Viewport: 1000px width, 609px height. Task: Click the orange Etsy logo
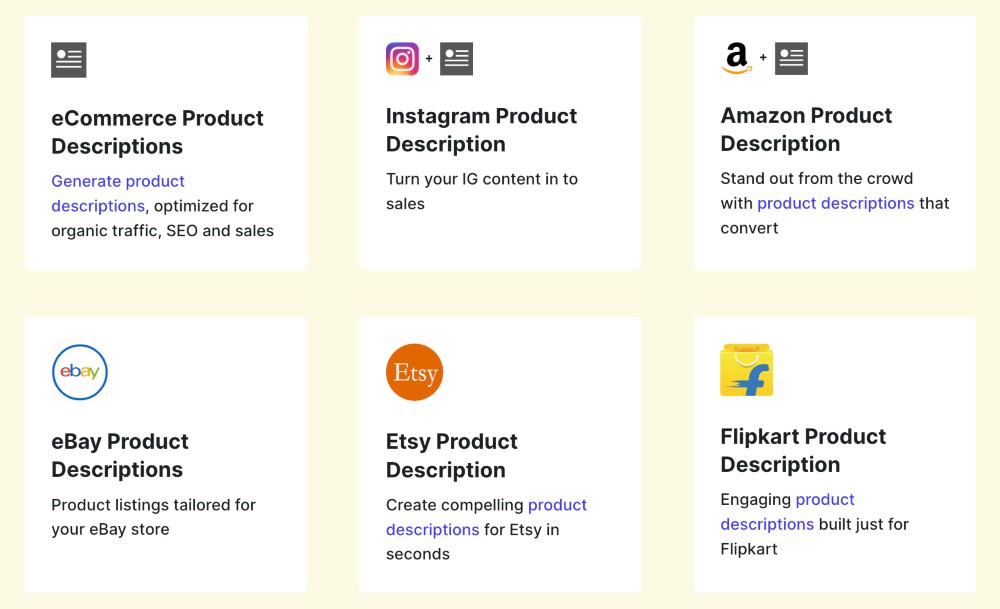(x=414, y=372)
